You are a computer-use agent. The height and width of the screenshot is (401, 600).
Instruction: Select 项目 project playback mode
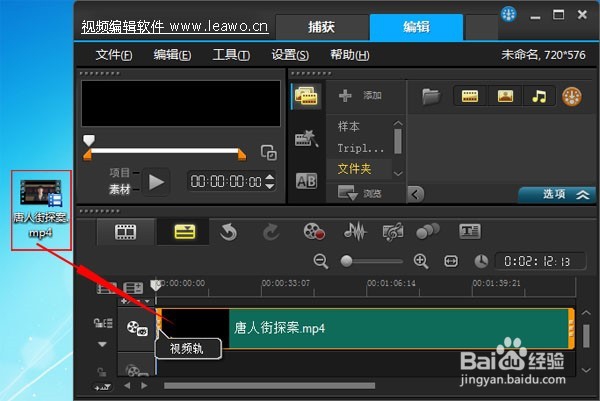pyautogui.click(x=119, y=173)
